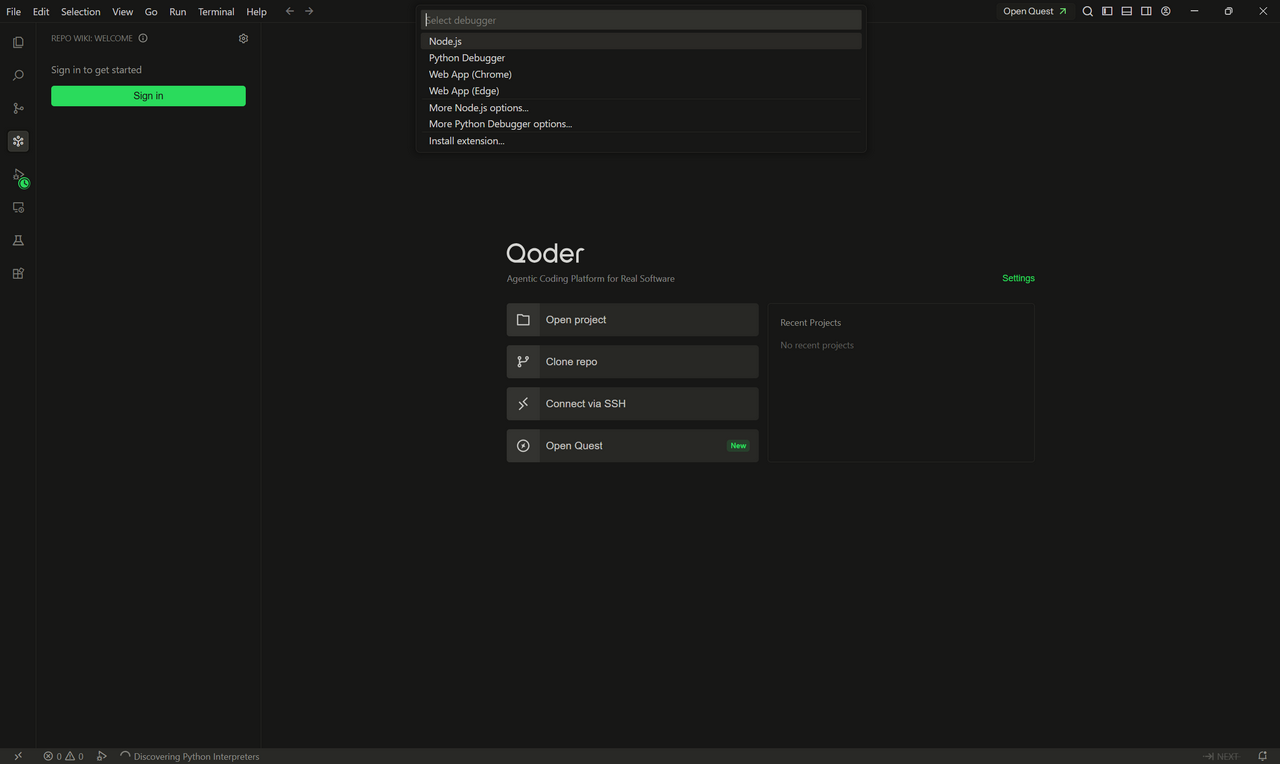Choose Python Debugger from the list
Screen dimensions: 1280x764
[641, 58]
